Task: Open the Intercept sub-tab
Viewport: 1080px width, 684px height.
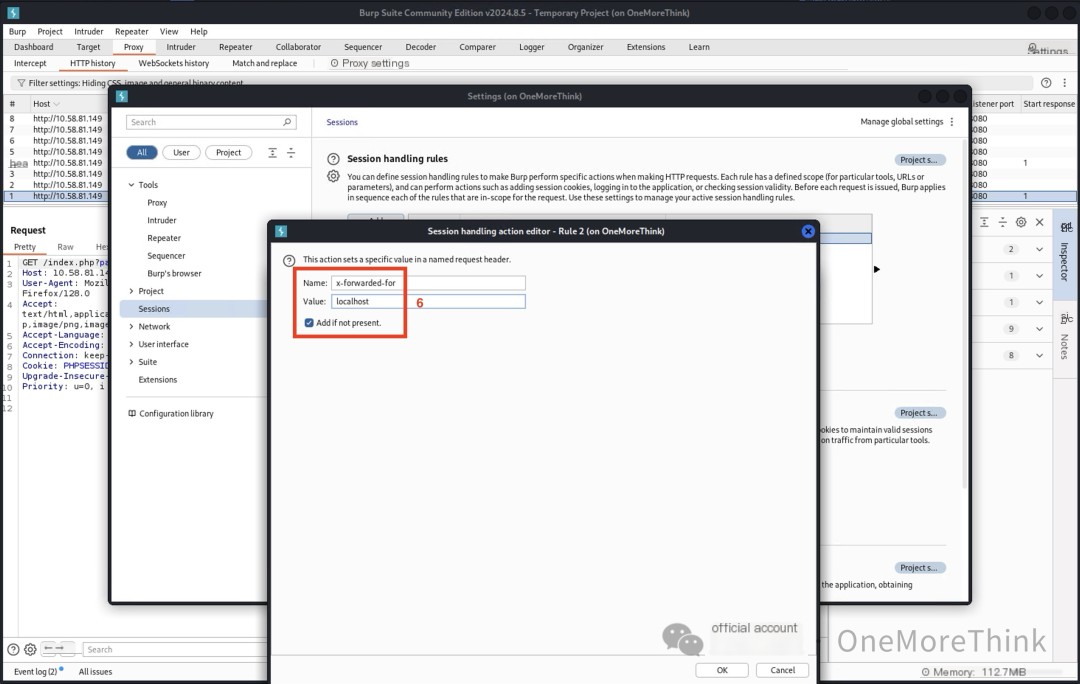Action: 30,63
